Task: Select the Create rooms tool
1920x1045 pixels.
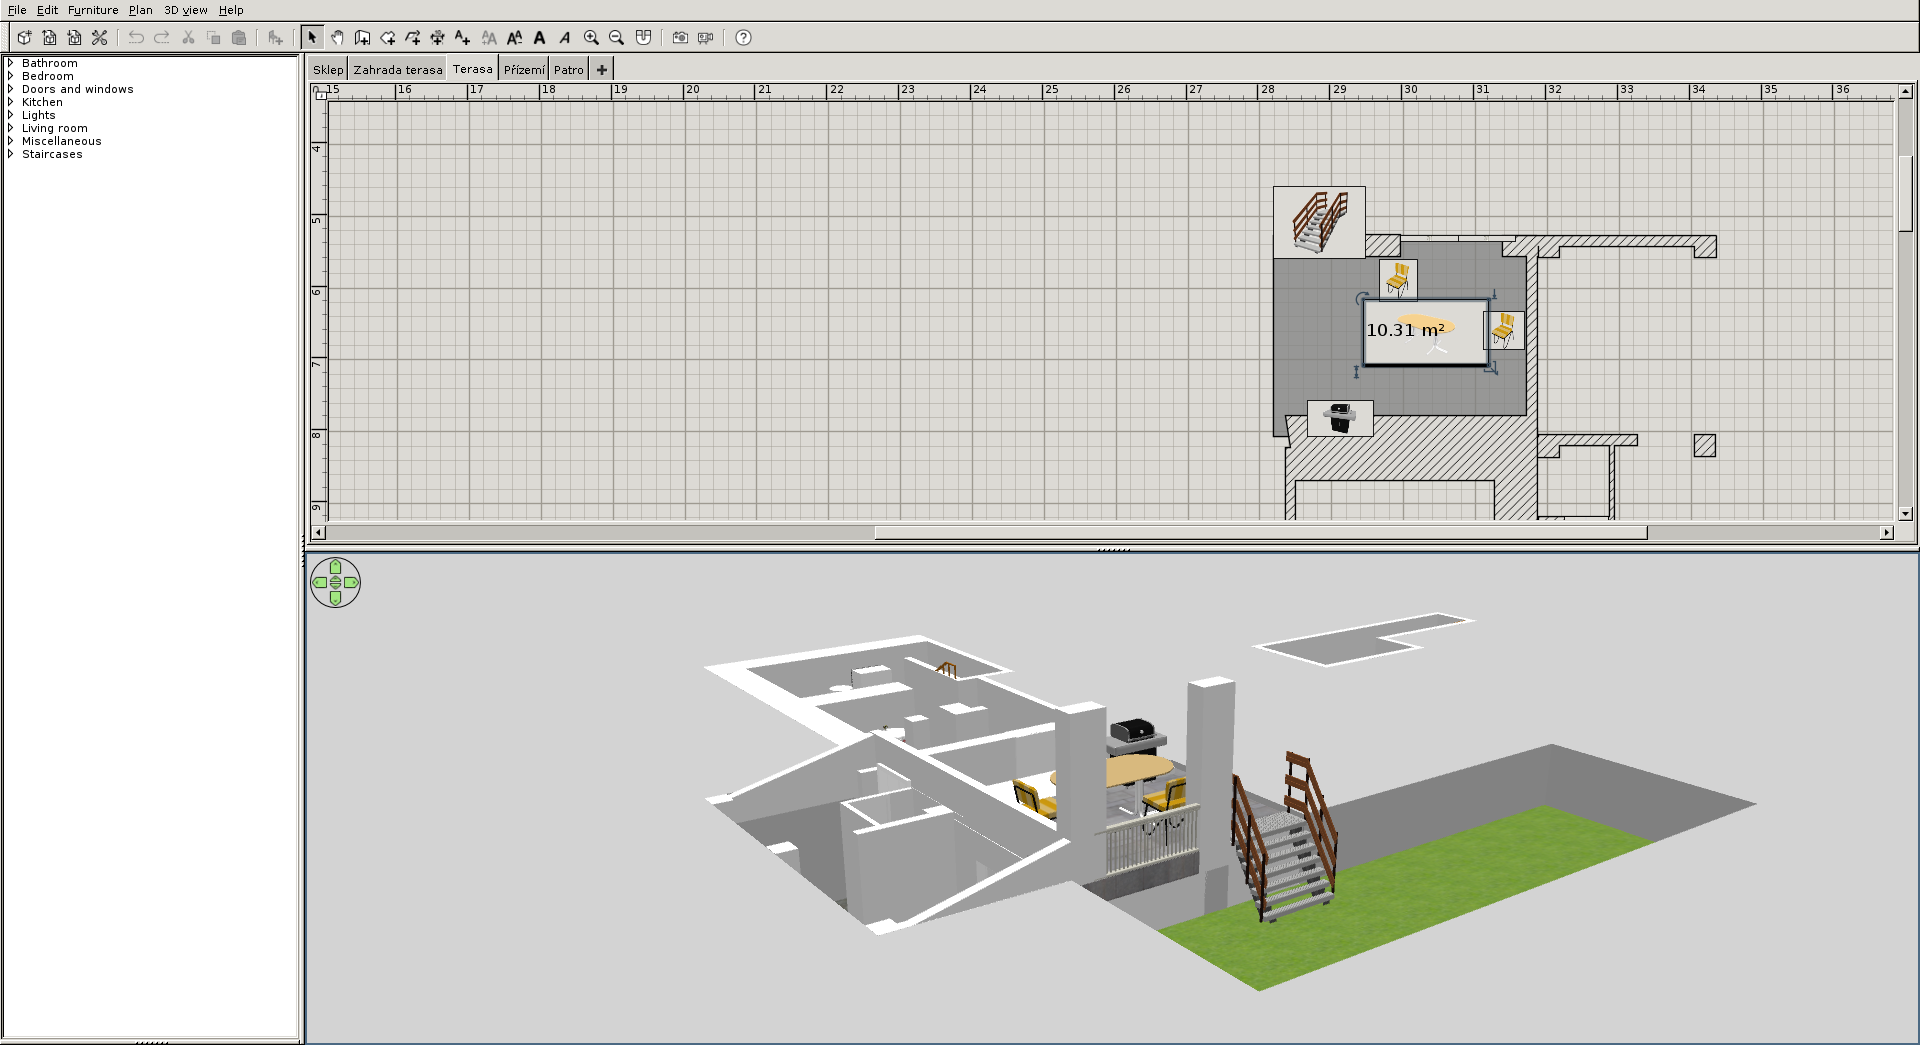Action: (x=388, y=38)
